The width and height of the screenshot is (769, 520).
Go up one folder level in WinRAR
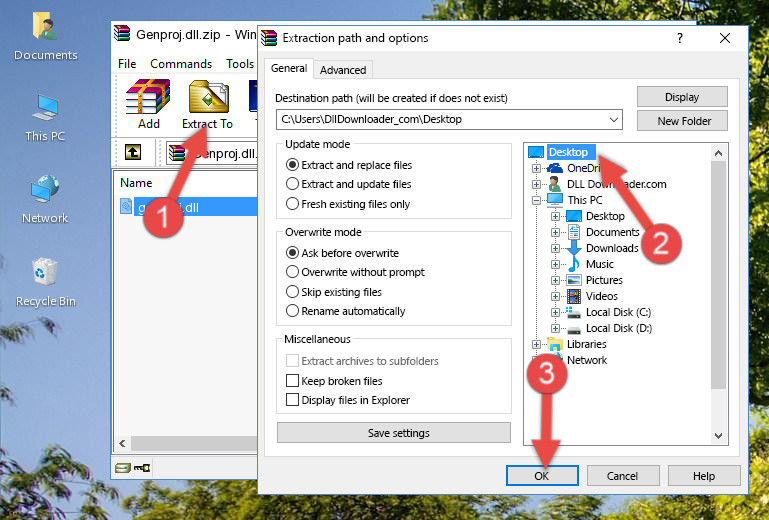pos(133,152)
